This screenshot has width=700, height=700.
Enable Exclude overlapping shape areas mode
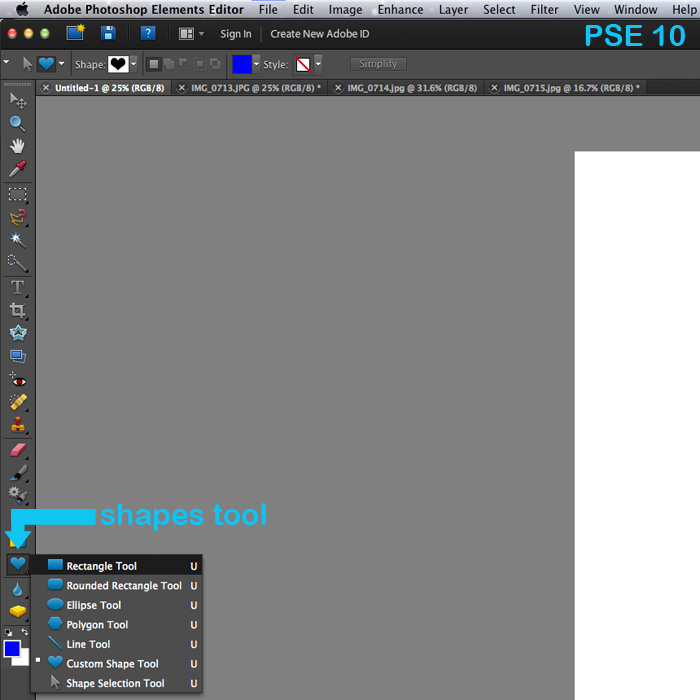pos(215,64)
